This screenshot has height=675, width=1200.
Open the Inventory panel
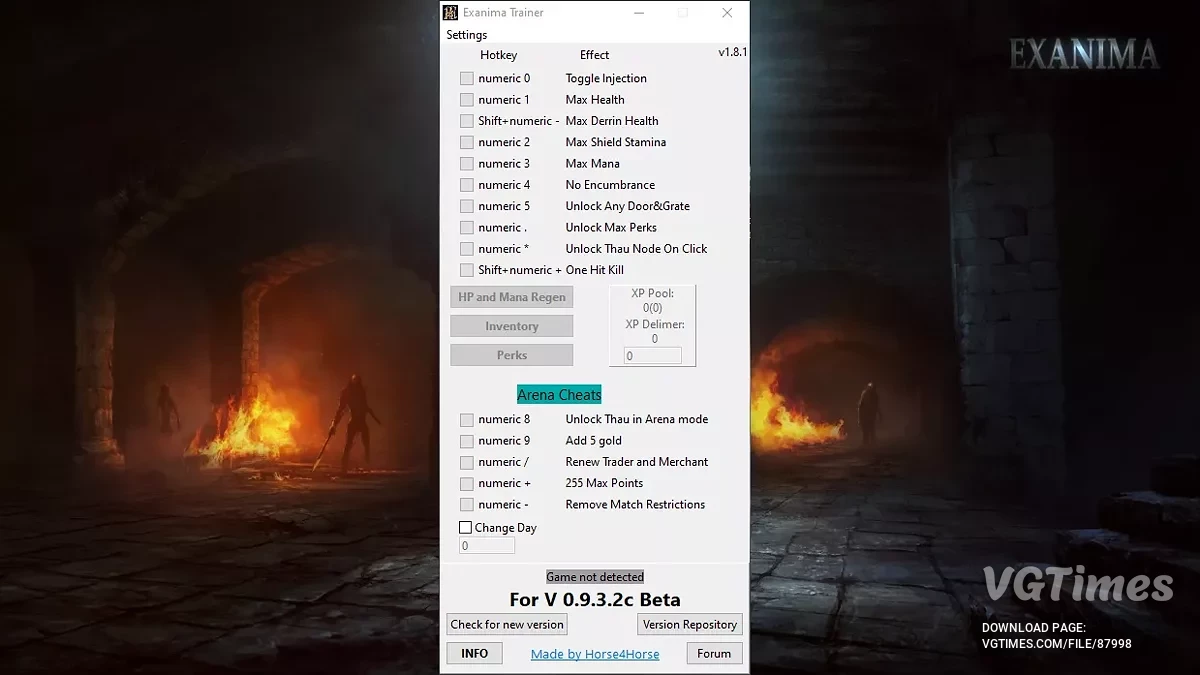(511, 325)
